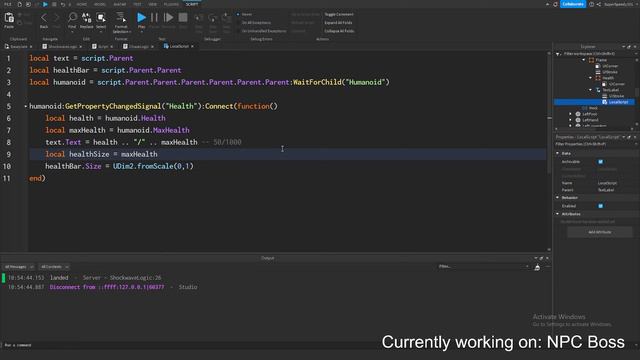Open the FILE menu
The image size is (640, 360).
coord(8,4)
